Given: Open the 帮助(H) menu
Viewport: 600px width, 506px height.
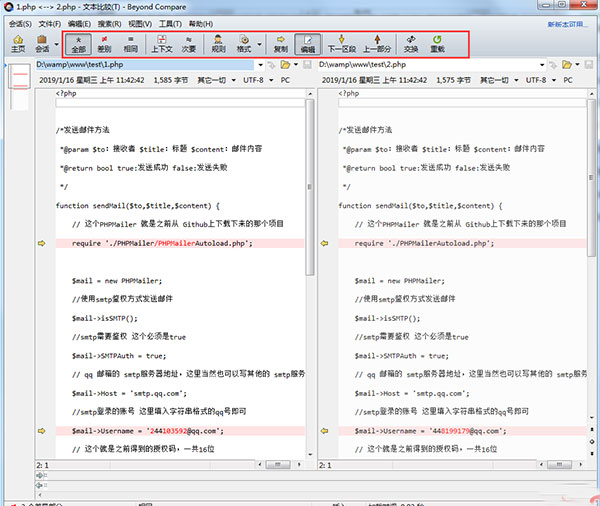Looking at the screenshot, I should coord(201,24).
